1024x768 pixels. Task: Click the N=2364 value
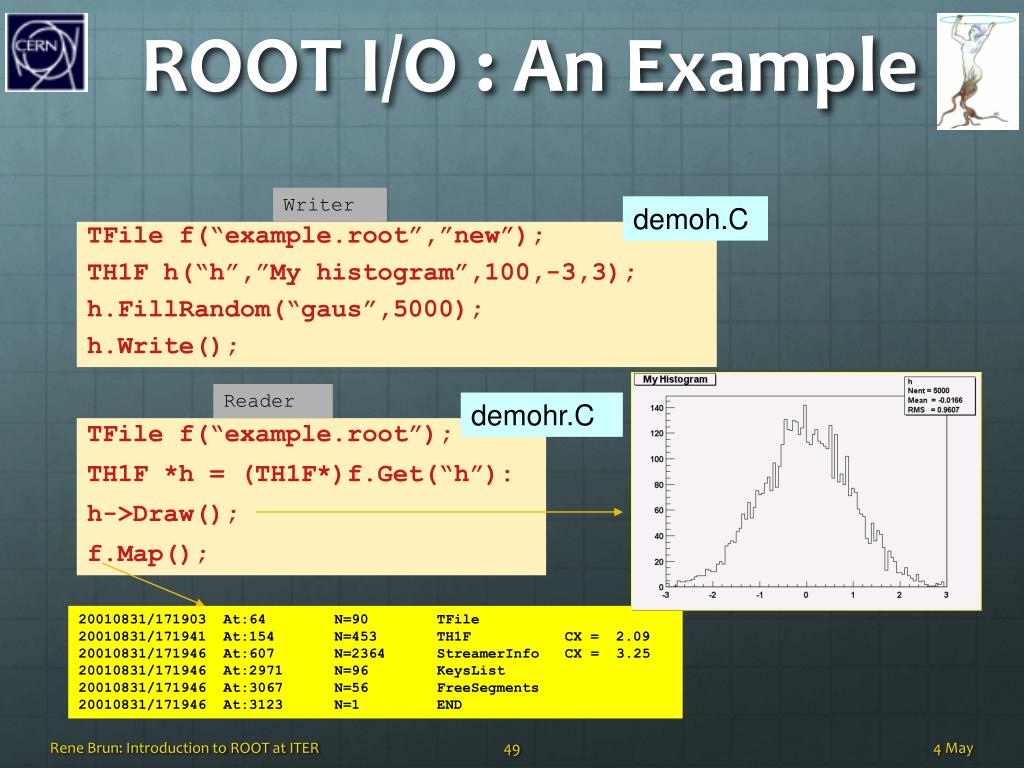(360, 653)
